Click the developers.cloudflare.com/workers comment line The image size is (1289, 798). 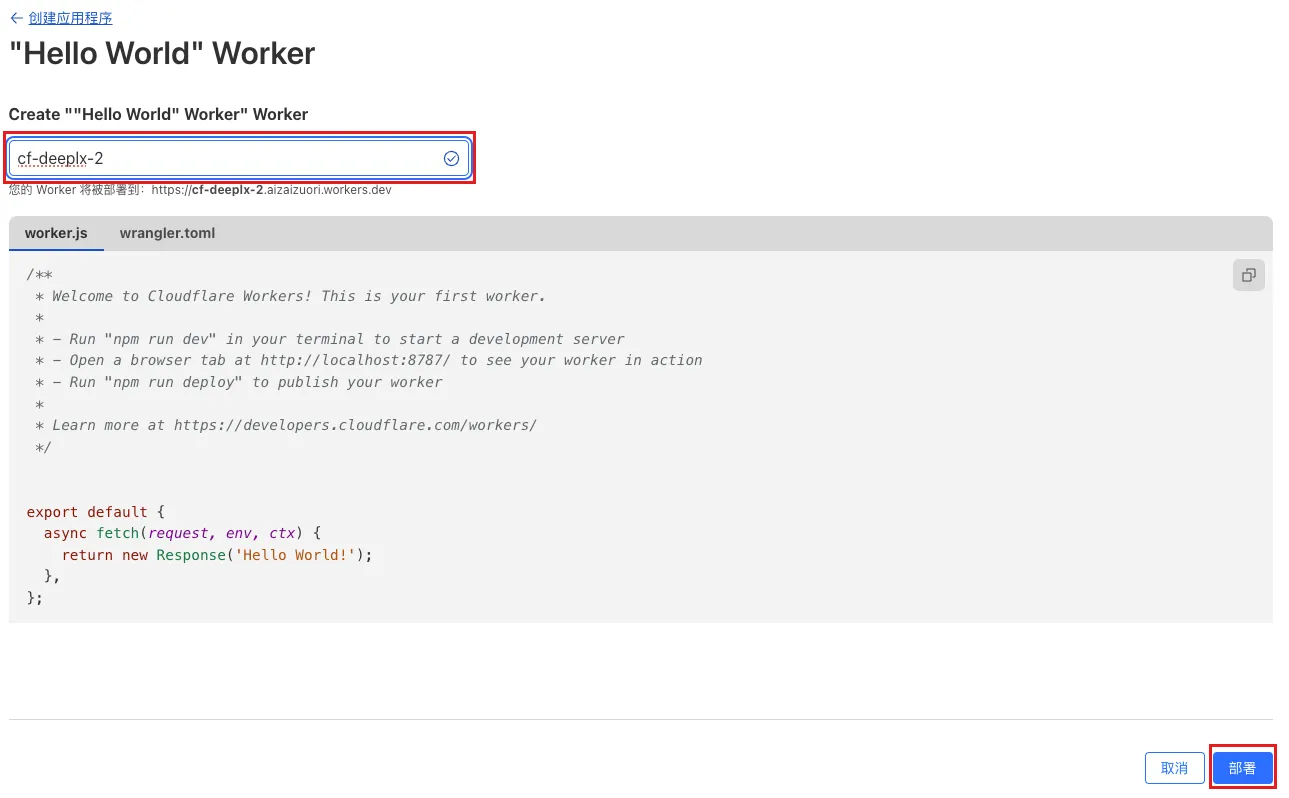click(x=286, y=425)
